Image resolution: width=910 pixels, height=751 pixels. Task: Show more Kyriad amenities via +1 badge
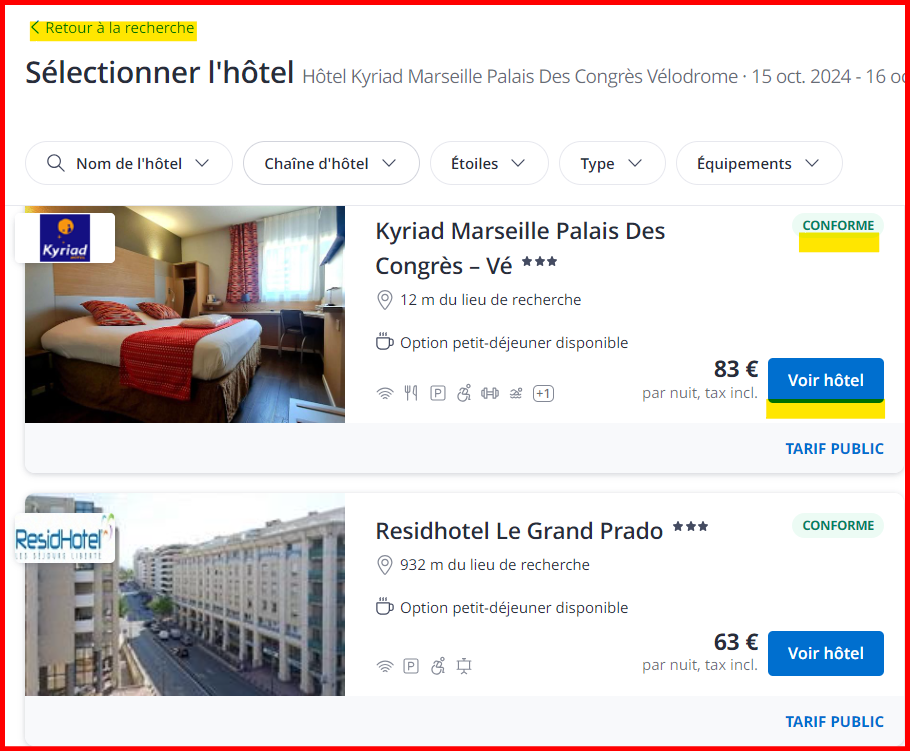543,393
